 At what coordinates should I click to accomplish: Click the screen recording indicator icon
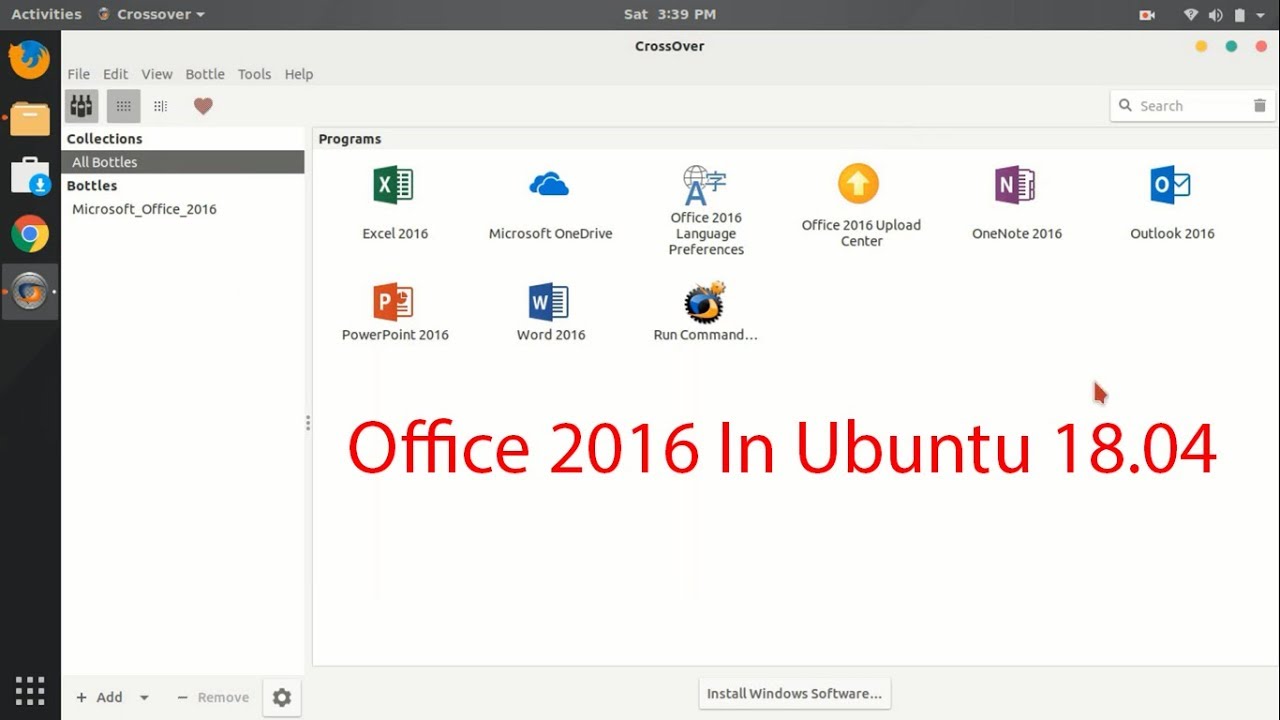(1147, 14)
